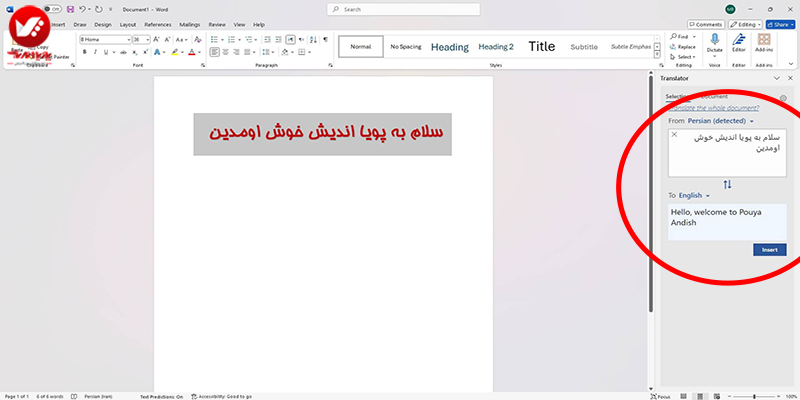Click Accessibility: Good to go status
Viewport: 800px width, 400px height.
tap(221, 396)
